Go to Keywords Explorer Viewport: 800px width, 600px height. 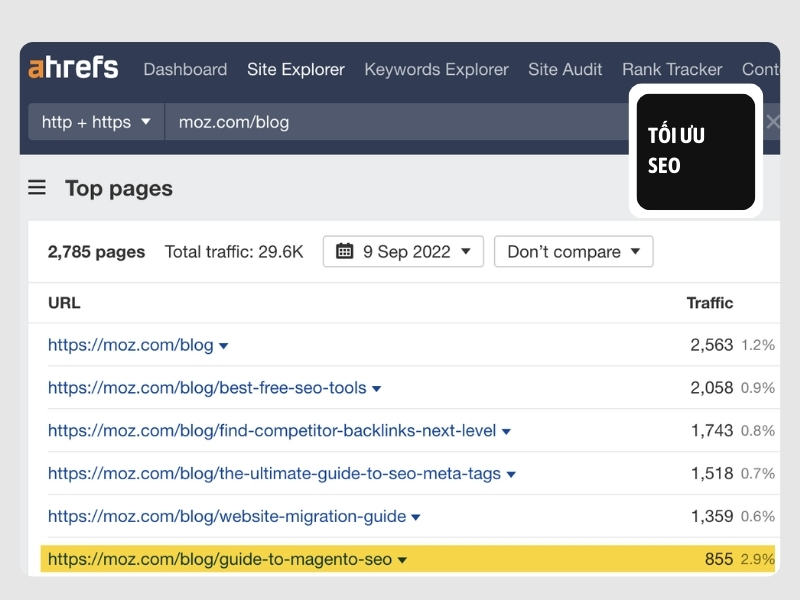click(437, 69)
